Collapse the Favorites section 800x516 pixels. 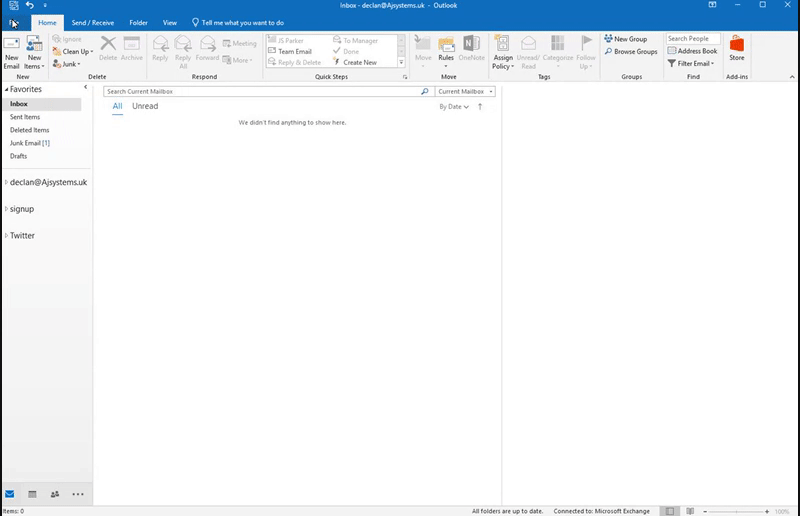tap(7, 89)
